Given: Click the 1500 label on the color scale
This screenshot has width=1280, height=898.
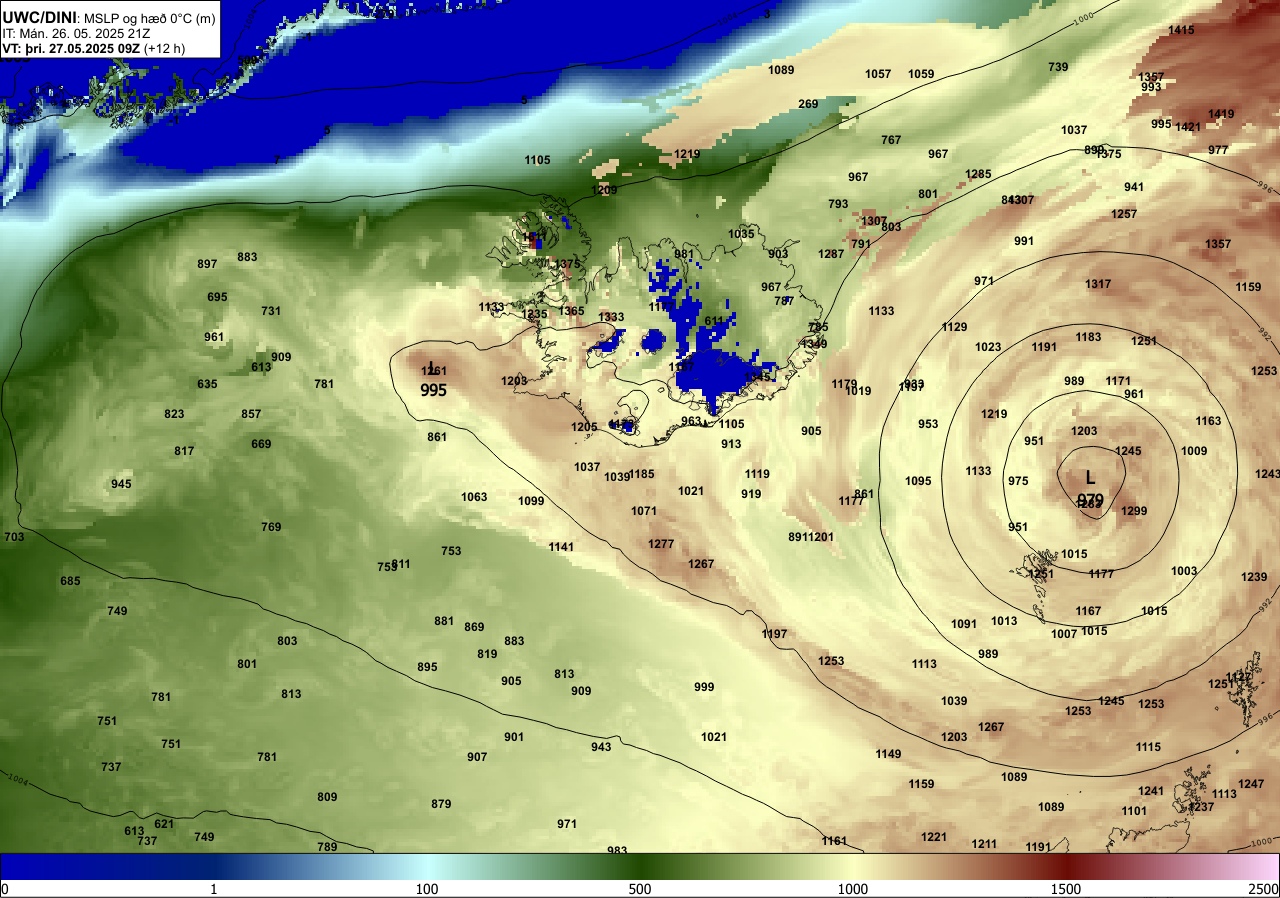Looking at the screenshot, I should pyautogui.click(x=1066, y=889).
